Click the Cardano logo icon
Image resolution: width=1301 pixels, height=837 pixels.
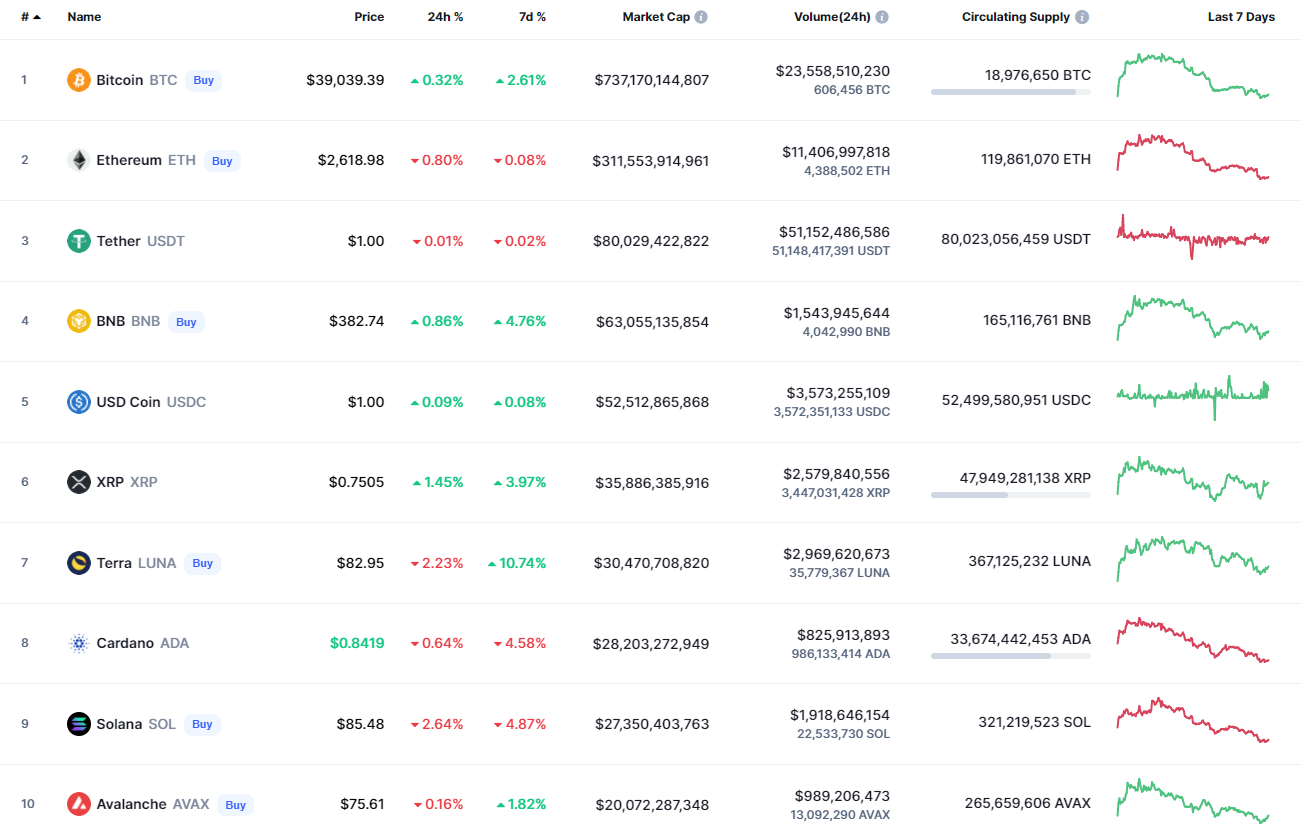tap(79, 643)
